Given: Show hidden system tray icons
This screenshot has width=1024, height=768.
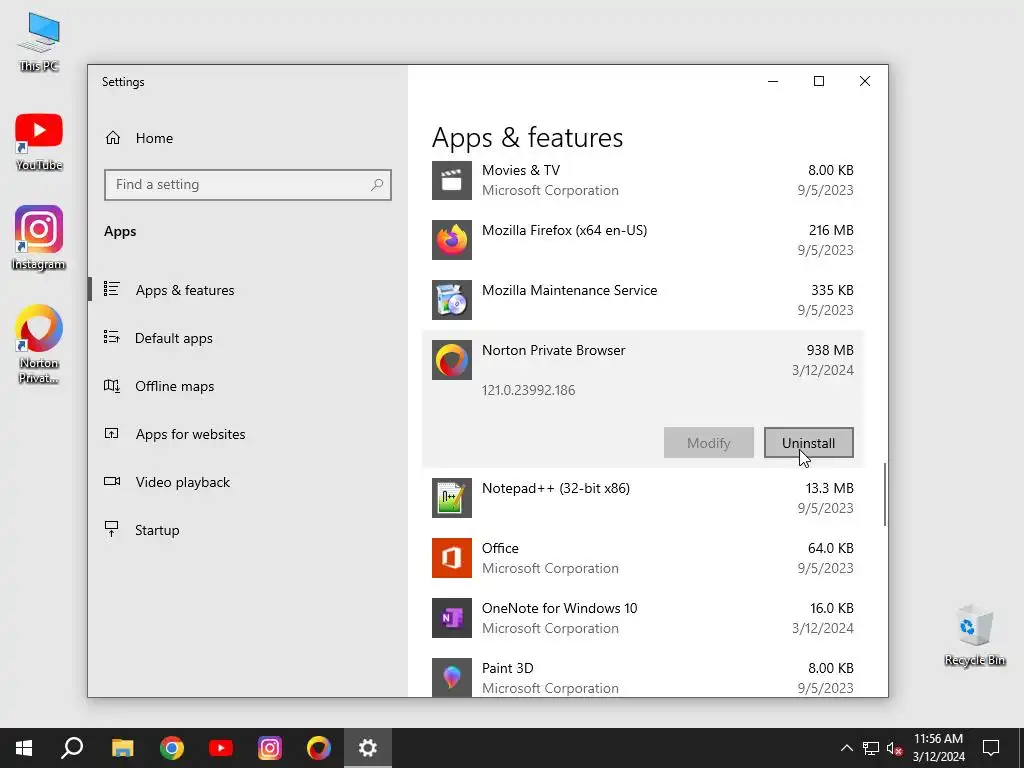Looking at the screenshot, I should pyautogui.click(x=846, y=748).
